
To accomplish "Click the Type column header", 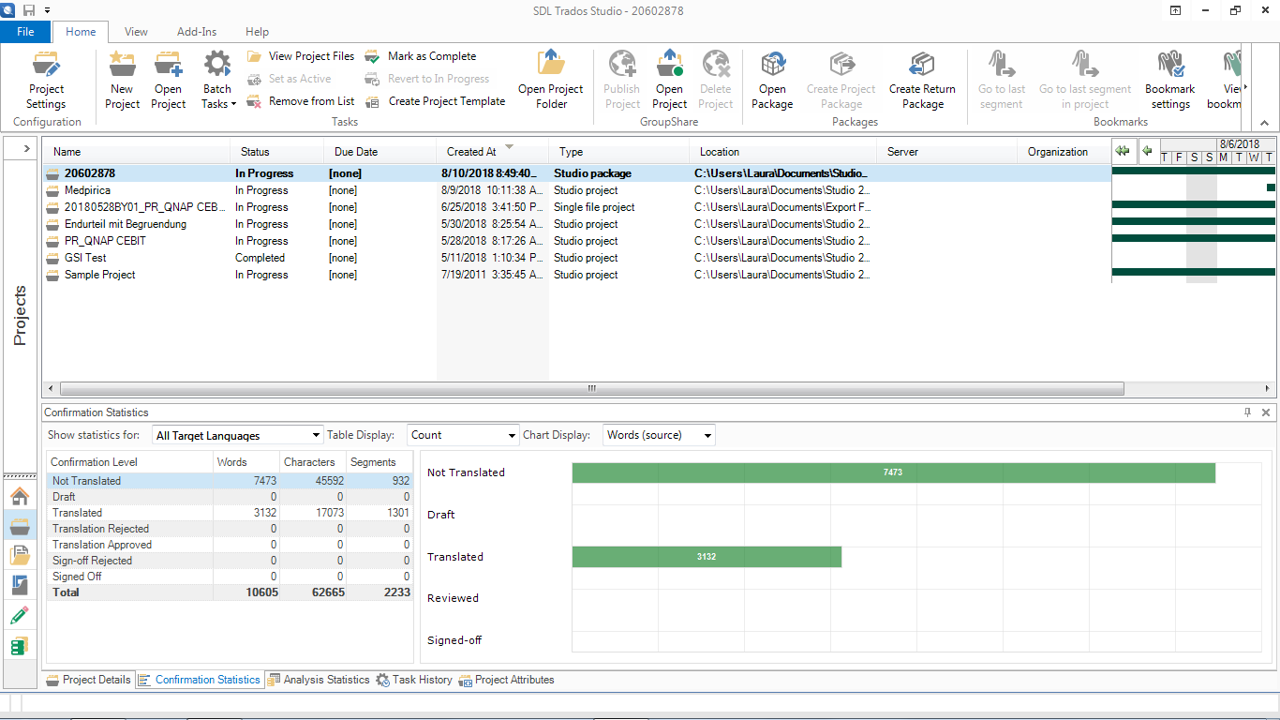I will click(x=620, y=152).
